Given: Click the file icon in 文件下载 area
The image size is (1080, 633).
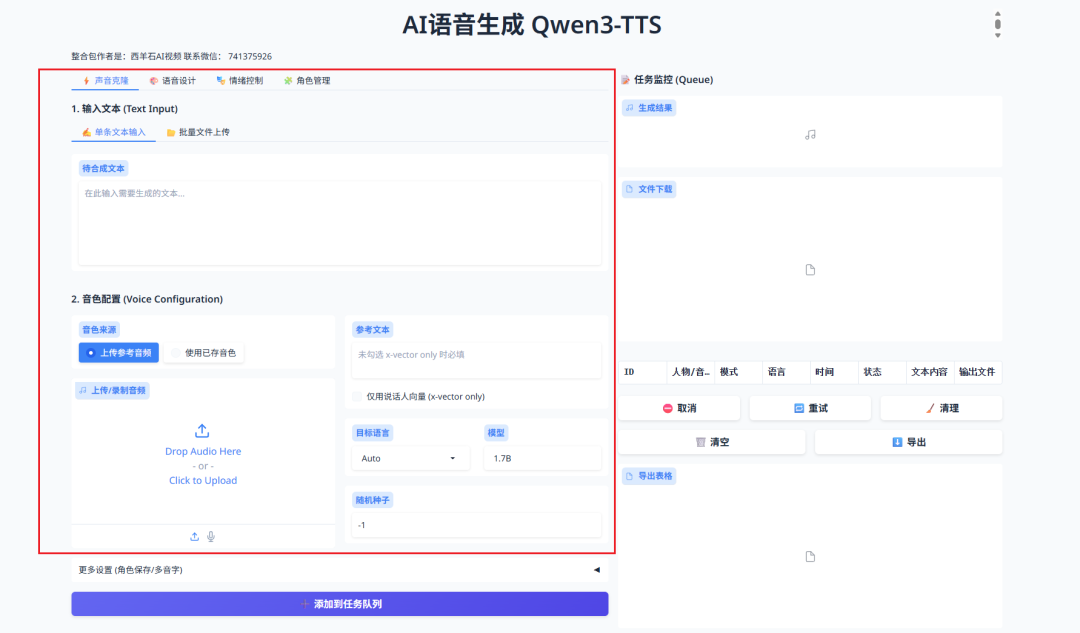Looking at the screenshot, I should pos(810,269).
